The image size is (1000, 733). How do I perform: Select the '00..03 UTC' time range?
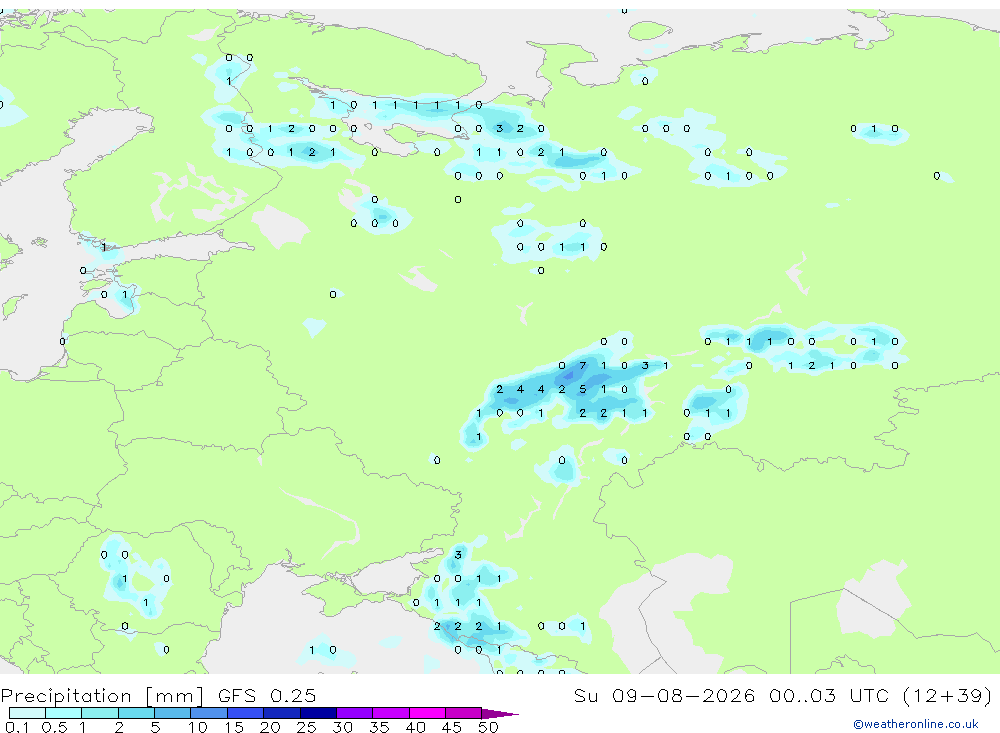pyautogui.click(x=829, y=696)
